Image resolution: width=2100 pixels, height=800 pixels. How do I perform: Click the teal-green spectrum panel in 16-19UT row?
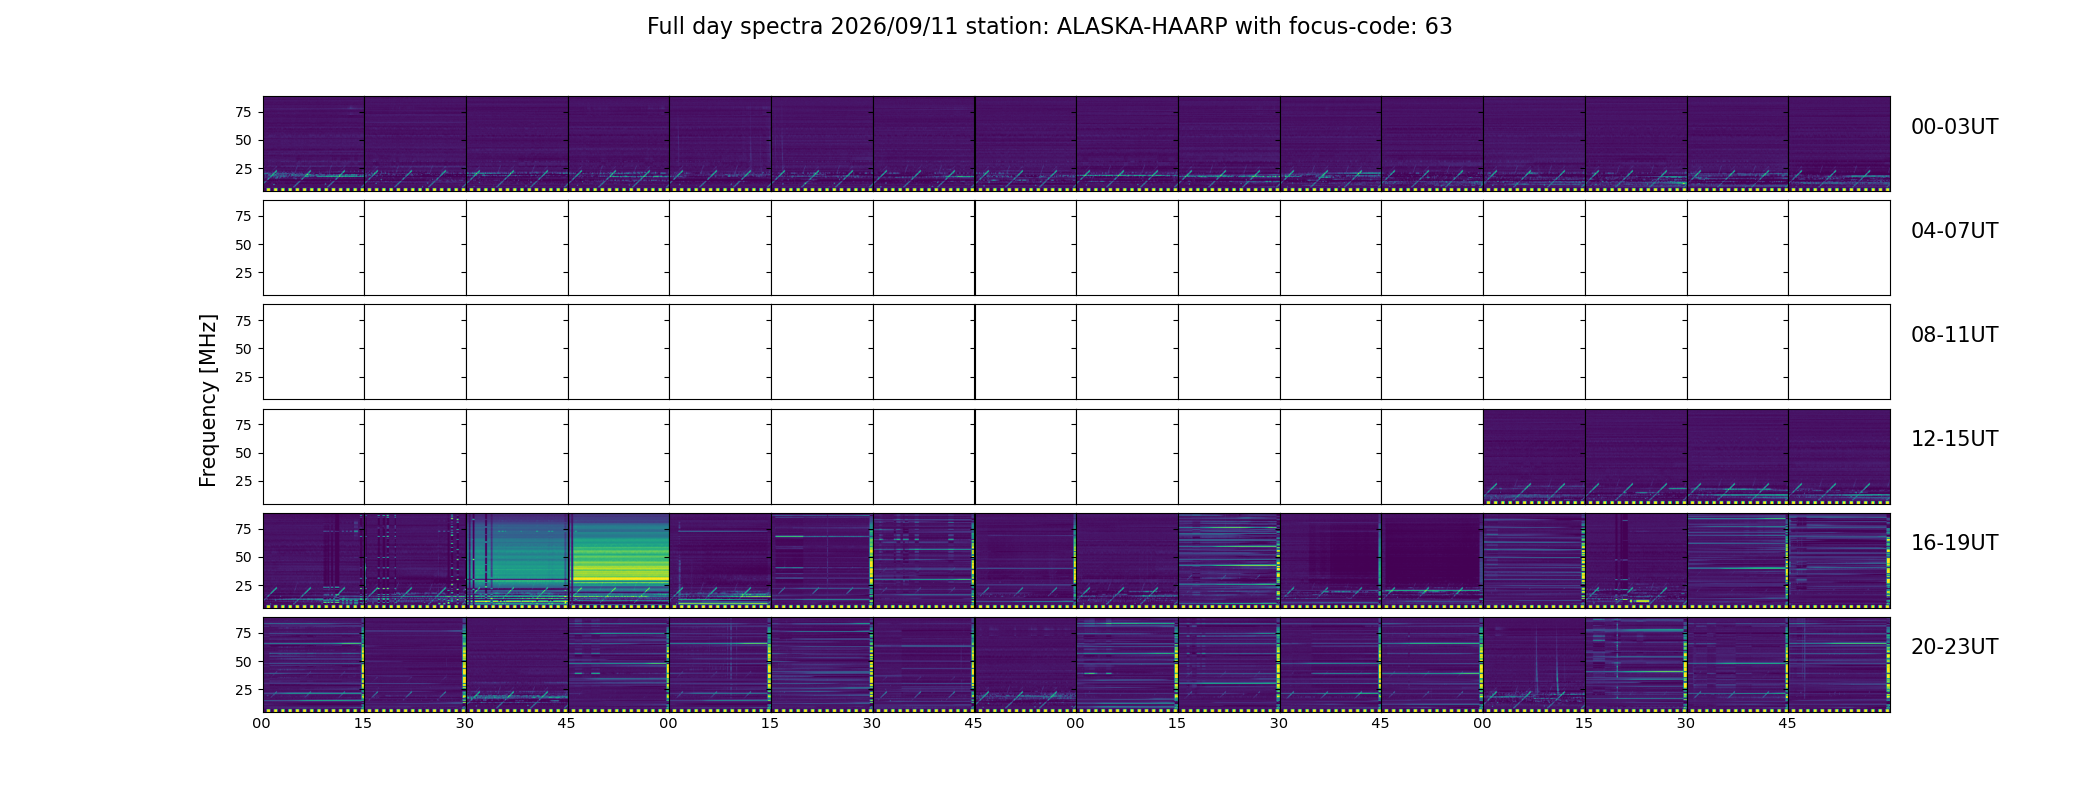coord(517,560)
